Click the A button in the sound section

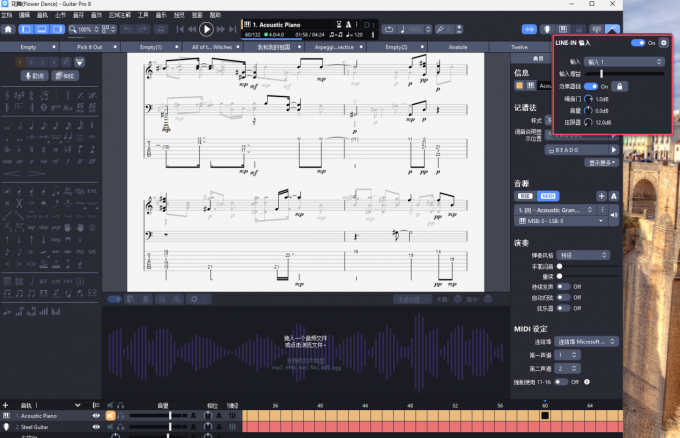click(x=613, y=196)
